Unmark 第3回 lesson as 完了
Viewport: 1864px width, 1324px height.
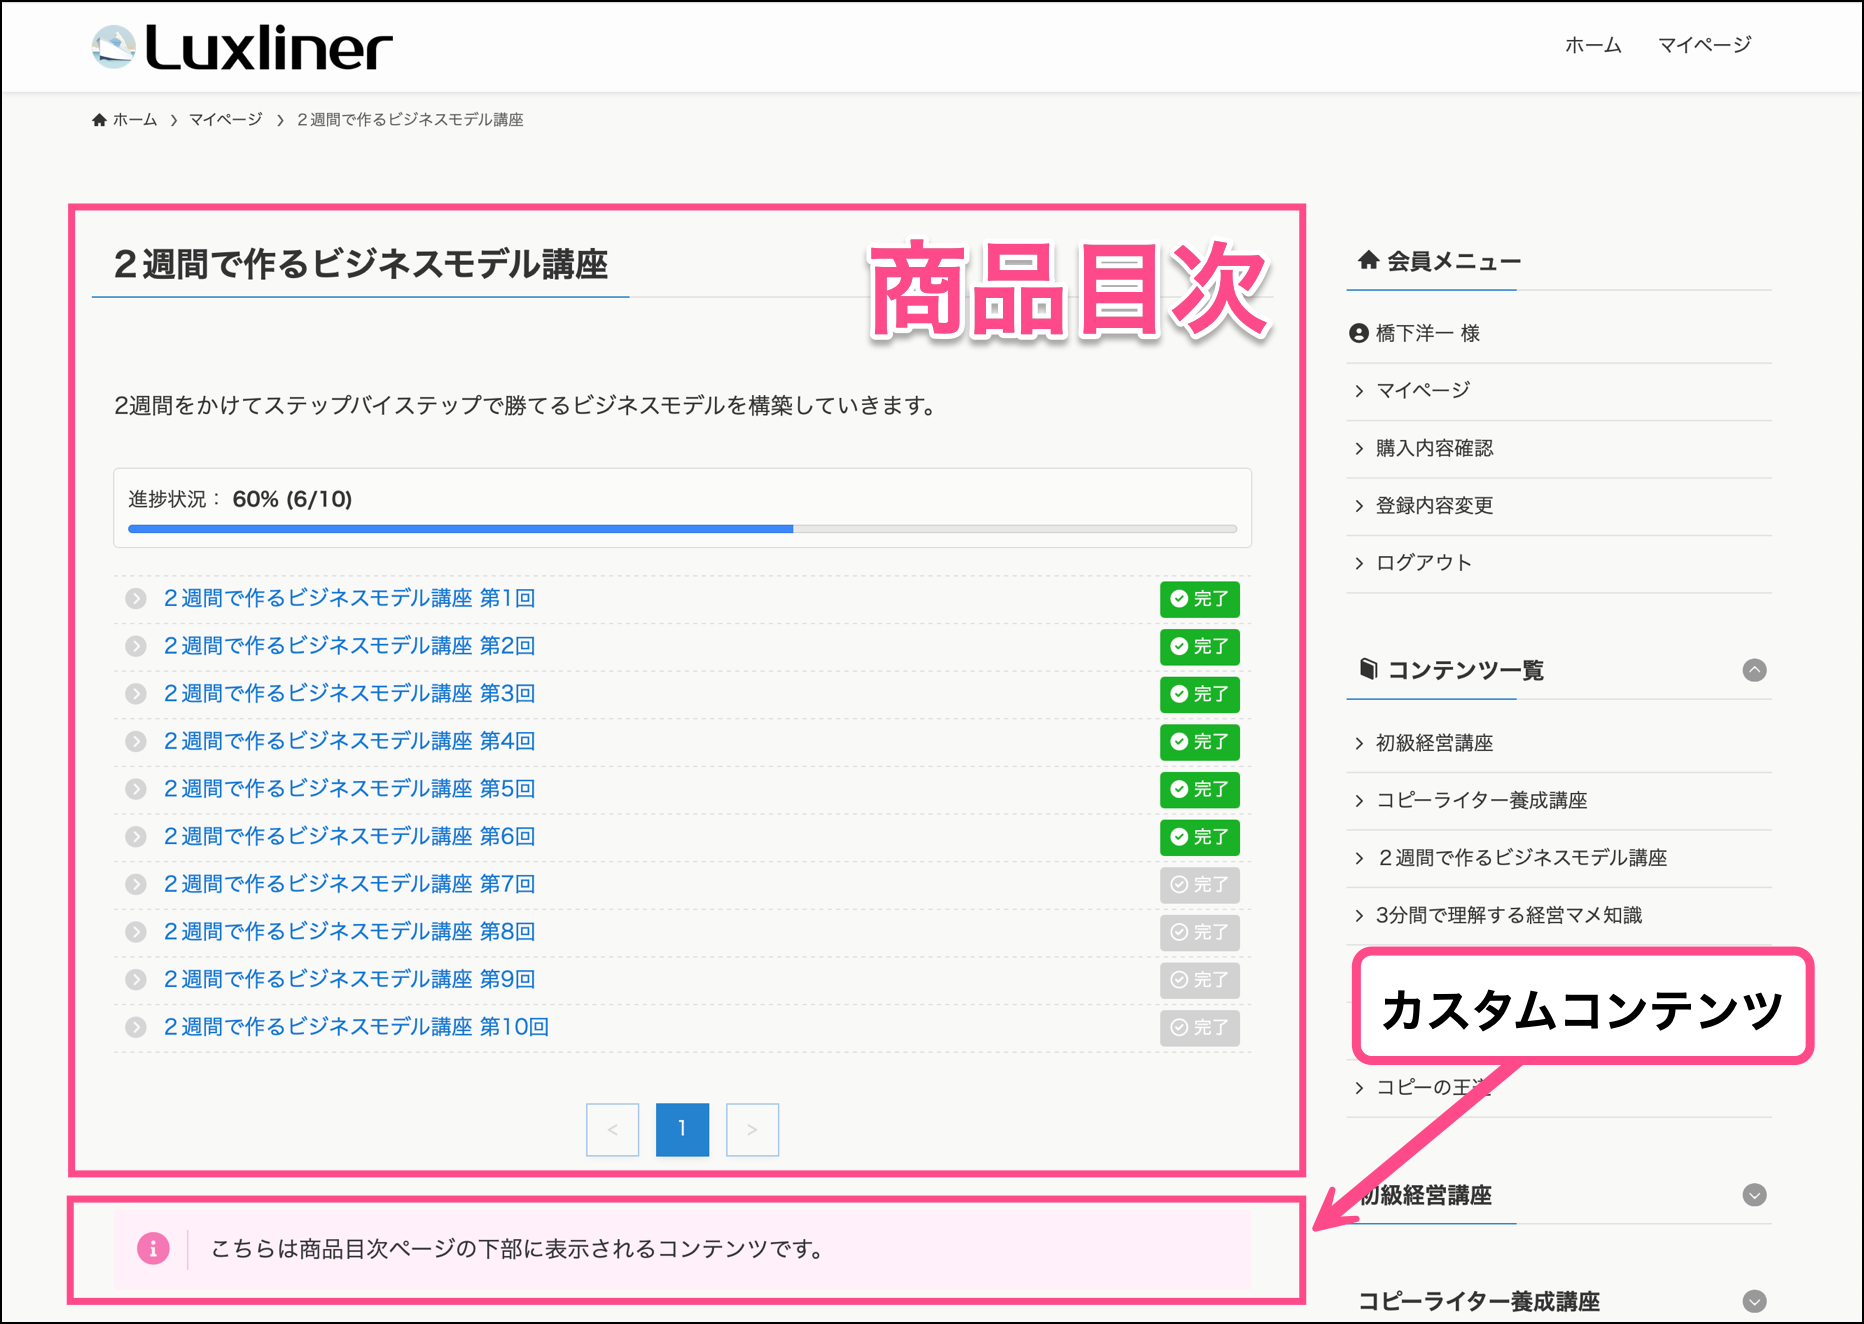coord(1199,694)
